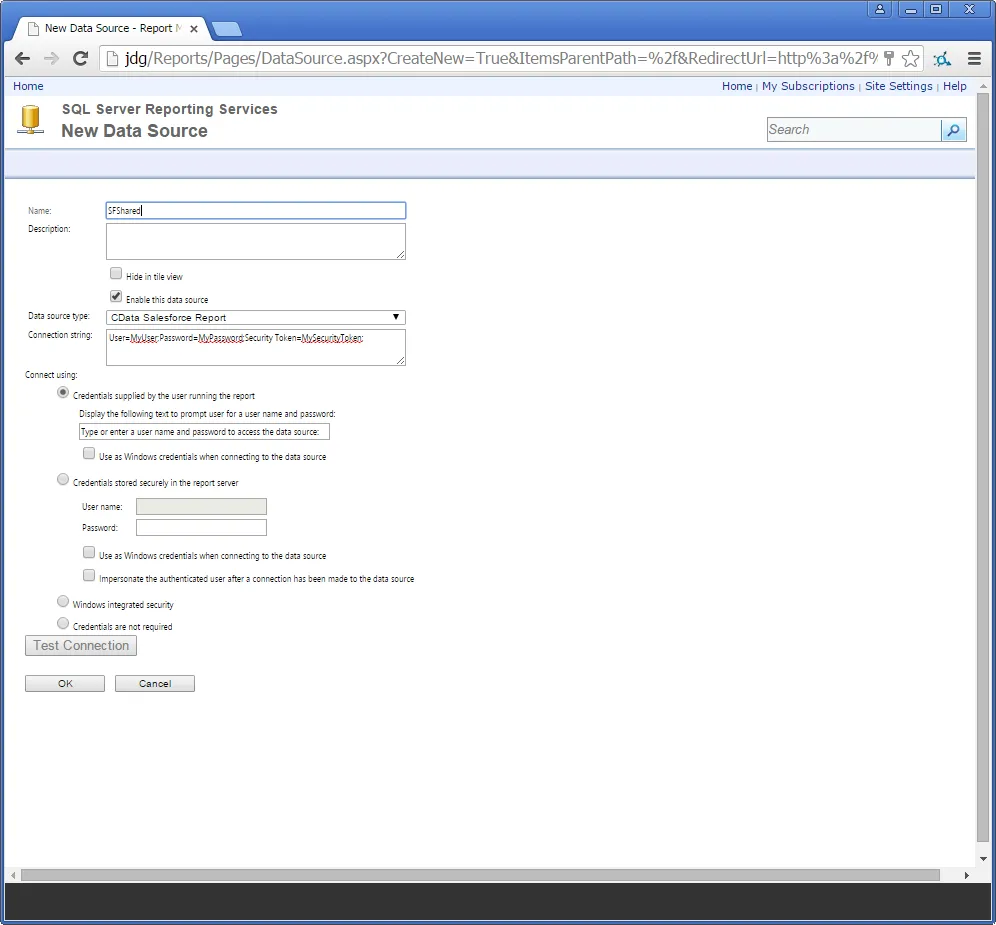Click the Reporting Services database icon
Image resolution: width=996 pixels, height=925 pixels.
coord(30,118)
